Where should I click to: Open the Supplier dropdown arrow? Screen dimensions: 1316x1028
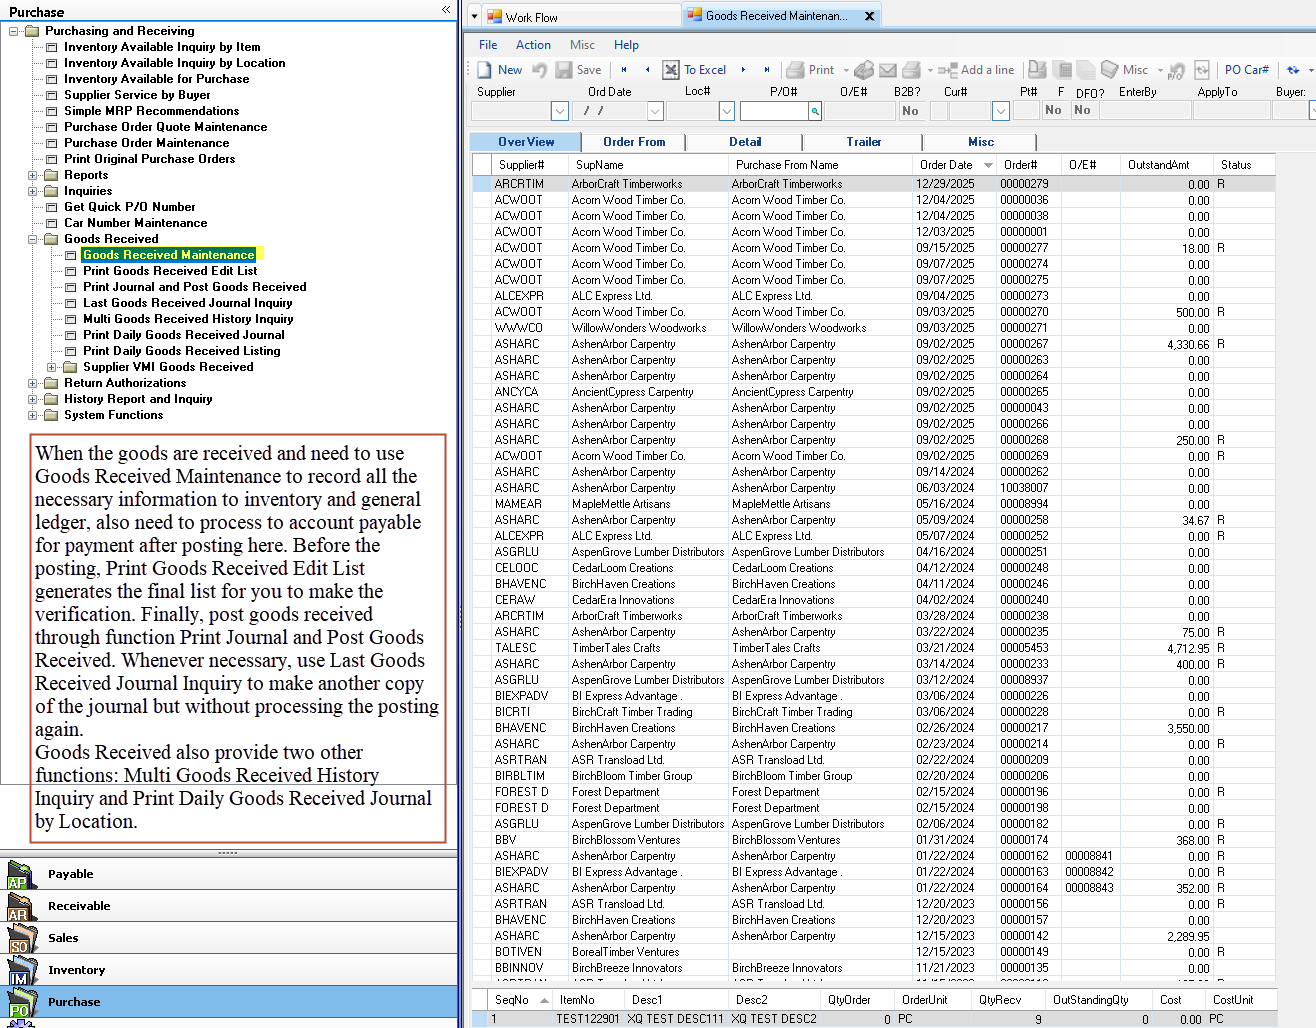pos(560,111)
